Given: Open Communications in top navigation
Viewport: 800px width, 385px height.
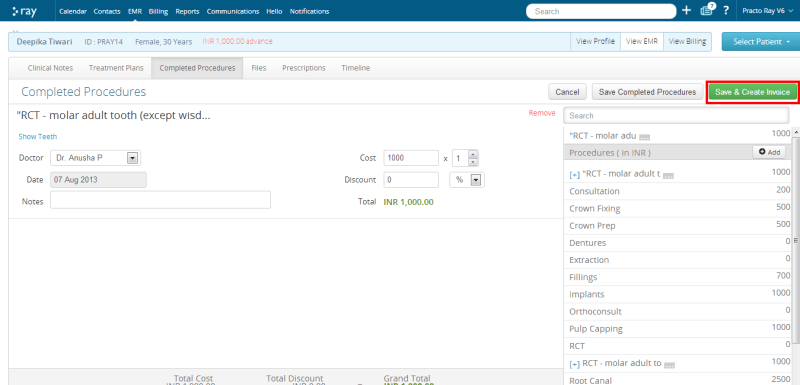Looking at the screenshot, I should (x=233, y=11).
